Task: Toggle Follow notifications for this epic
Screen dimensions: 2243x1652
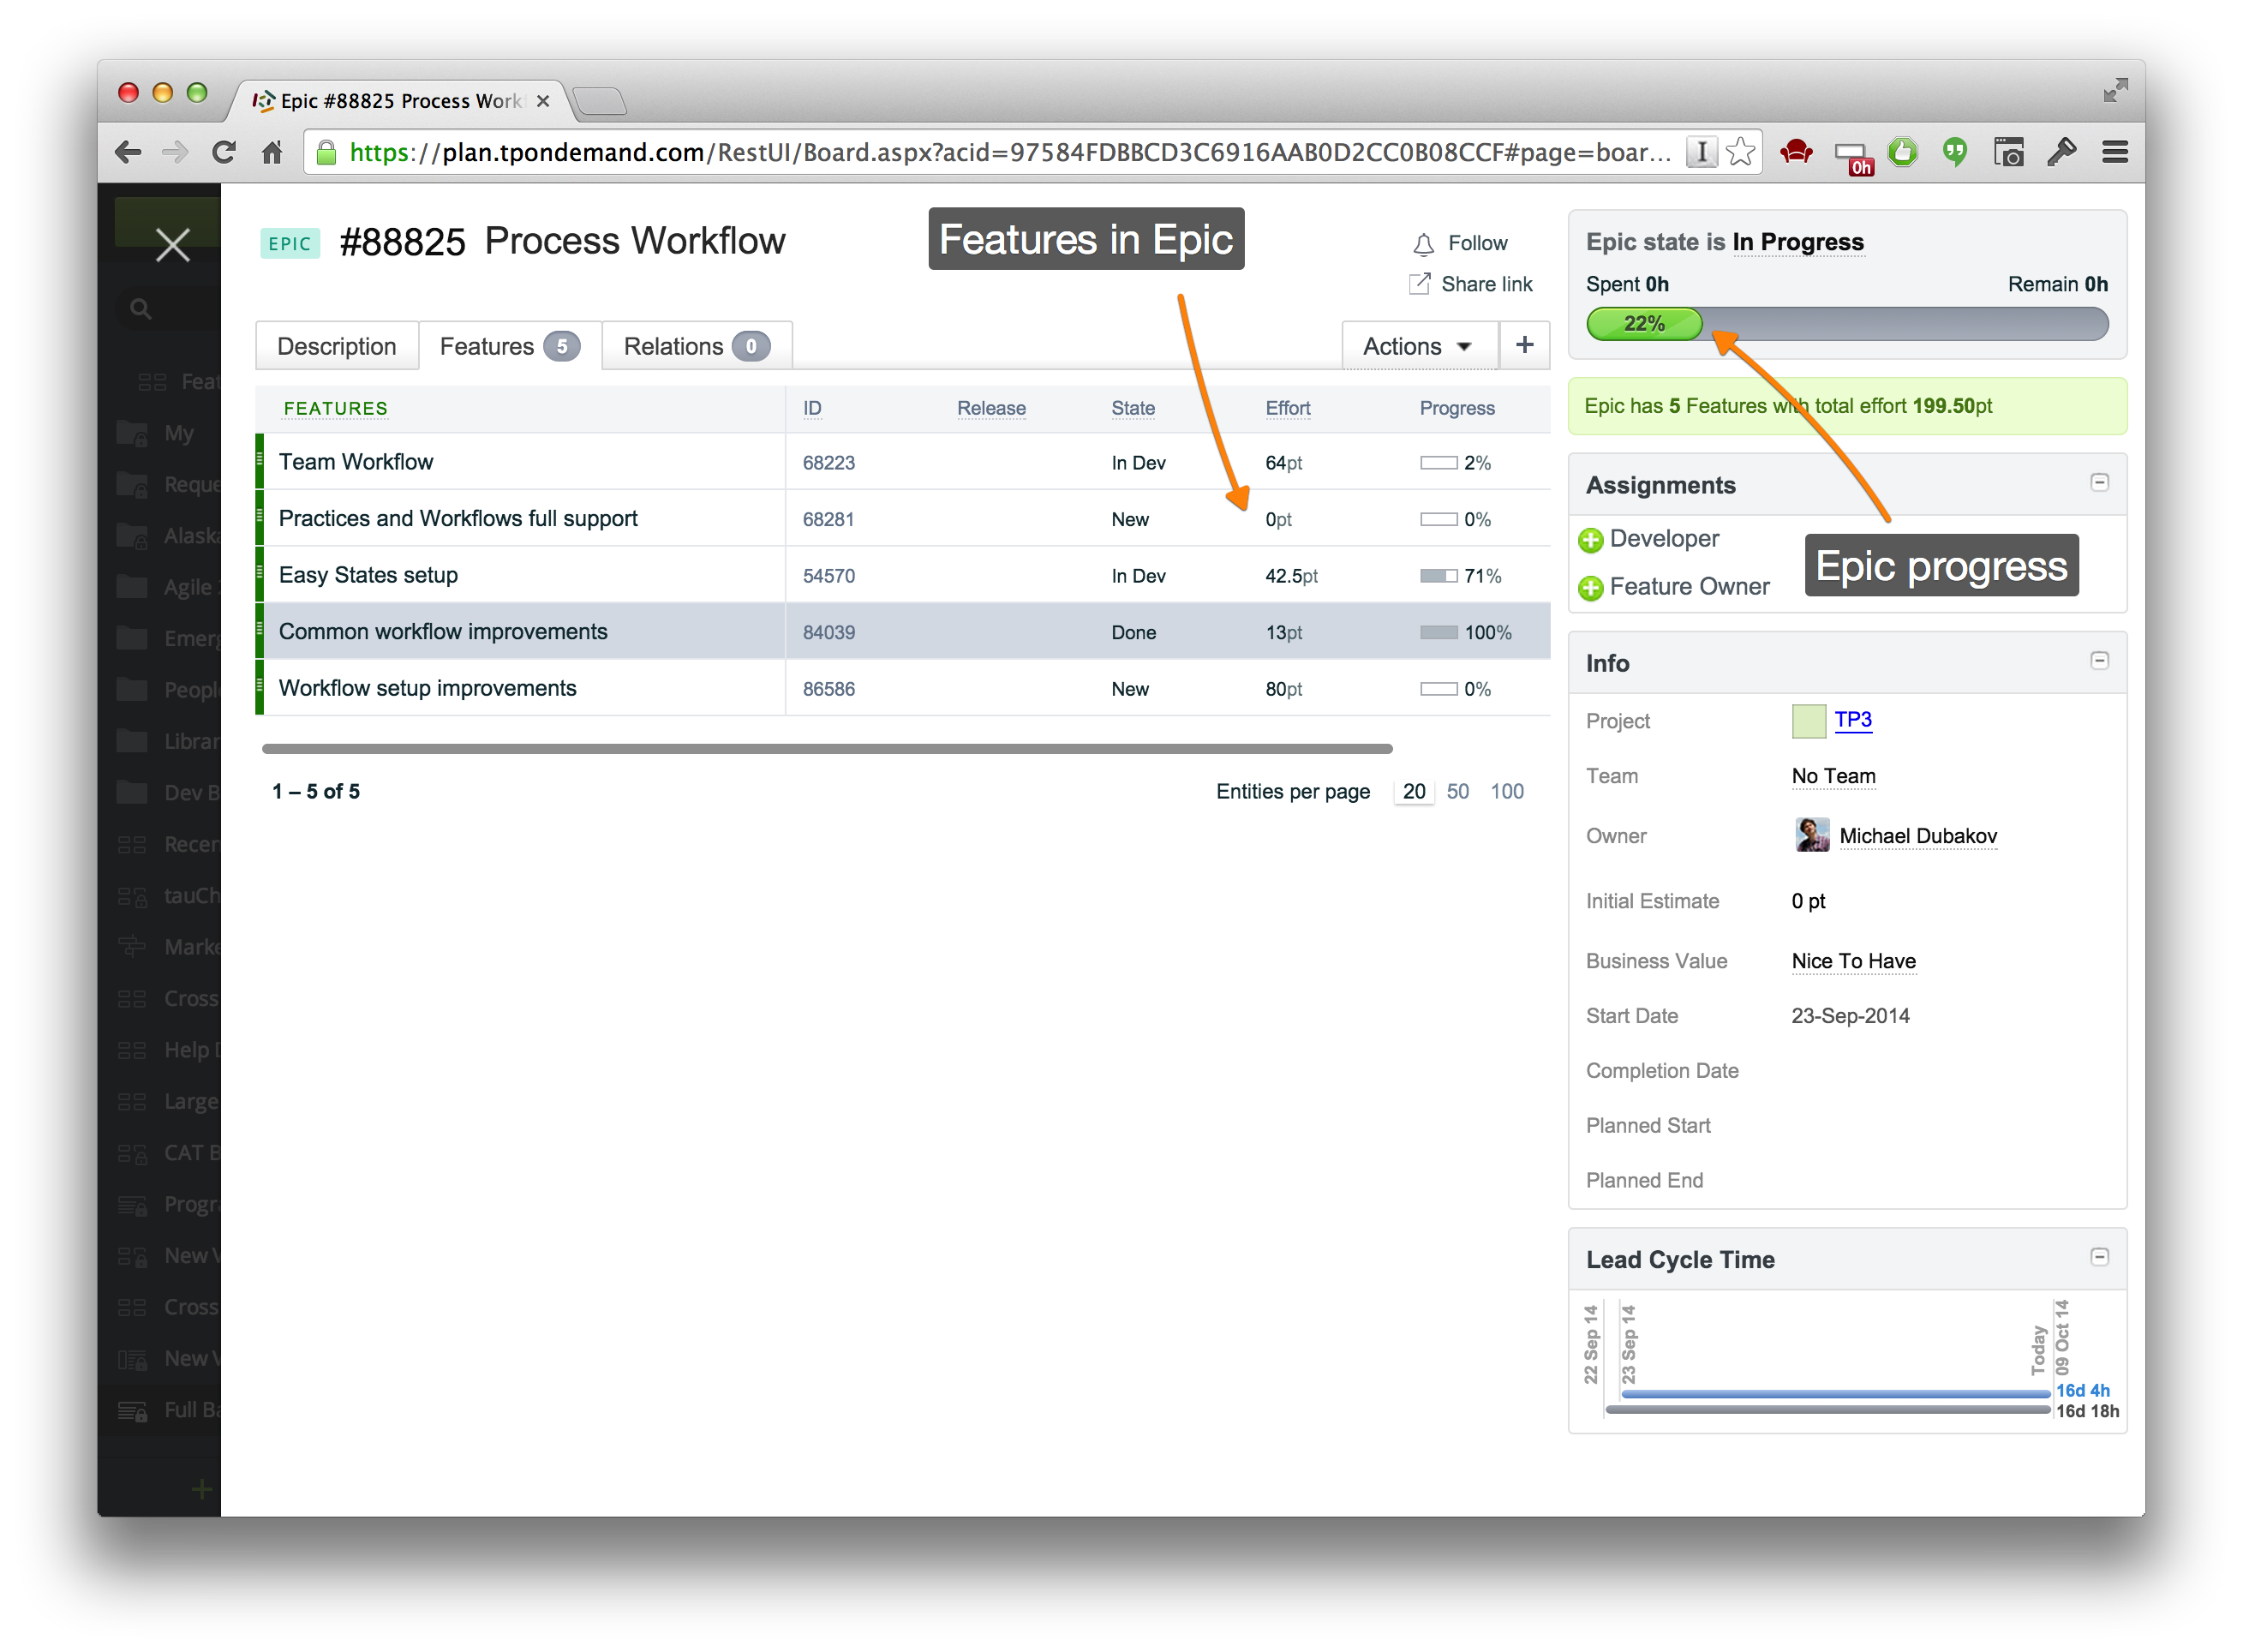Action: coord(1463,242)
